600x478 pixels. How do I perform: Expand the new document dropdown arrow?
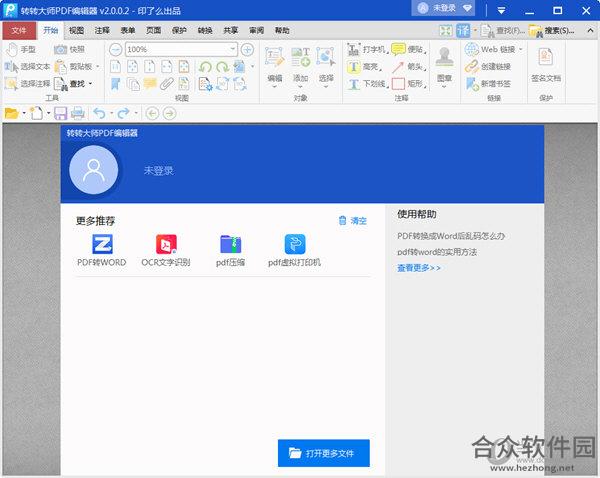tap(49, 113)
